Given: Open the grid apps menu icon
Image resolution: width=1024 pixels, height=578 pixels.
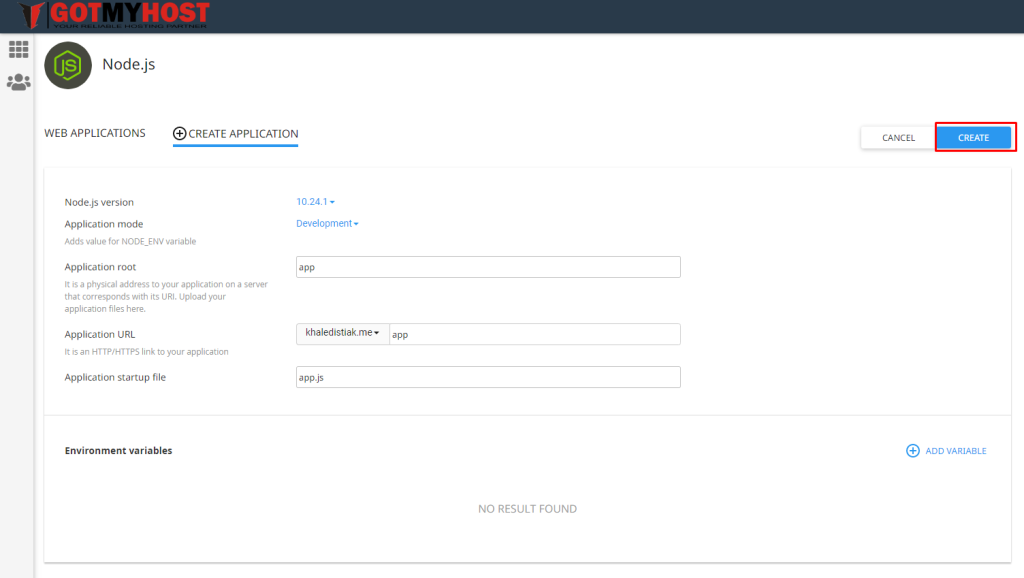Looking at the screenshot, I should pyautogui.click(x=18, y=49).
